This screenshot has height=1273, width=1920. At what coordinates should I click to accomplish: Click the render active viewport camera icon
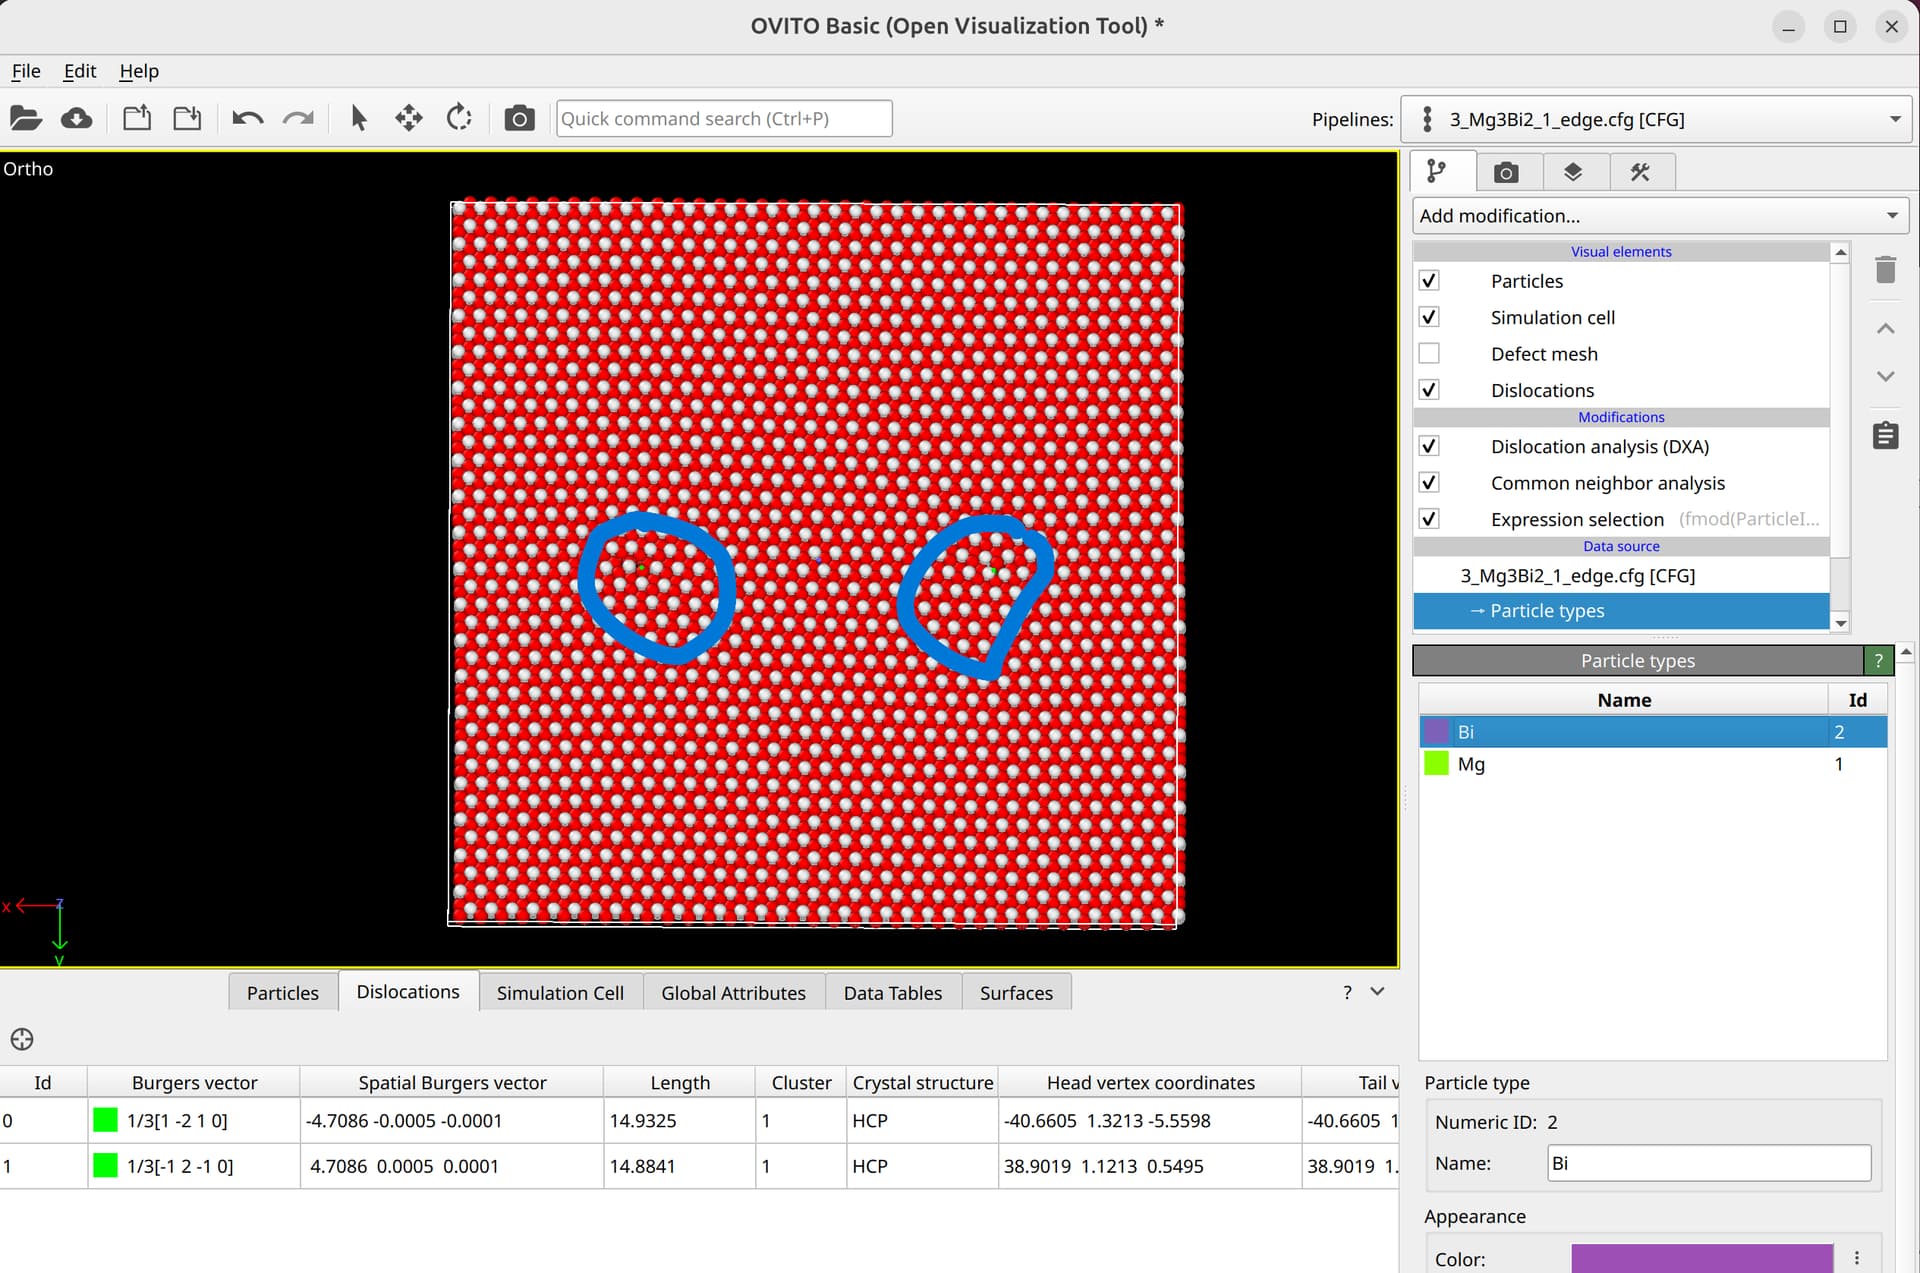[x=519, y=118]
